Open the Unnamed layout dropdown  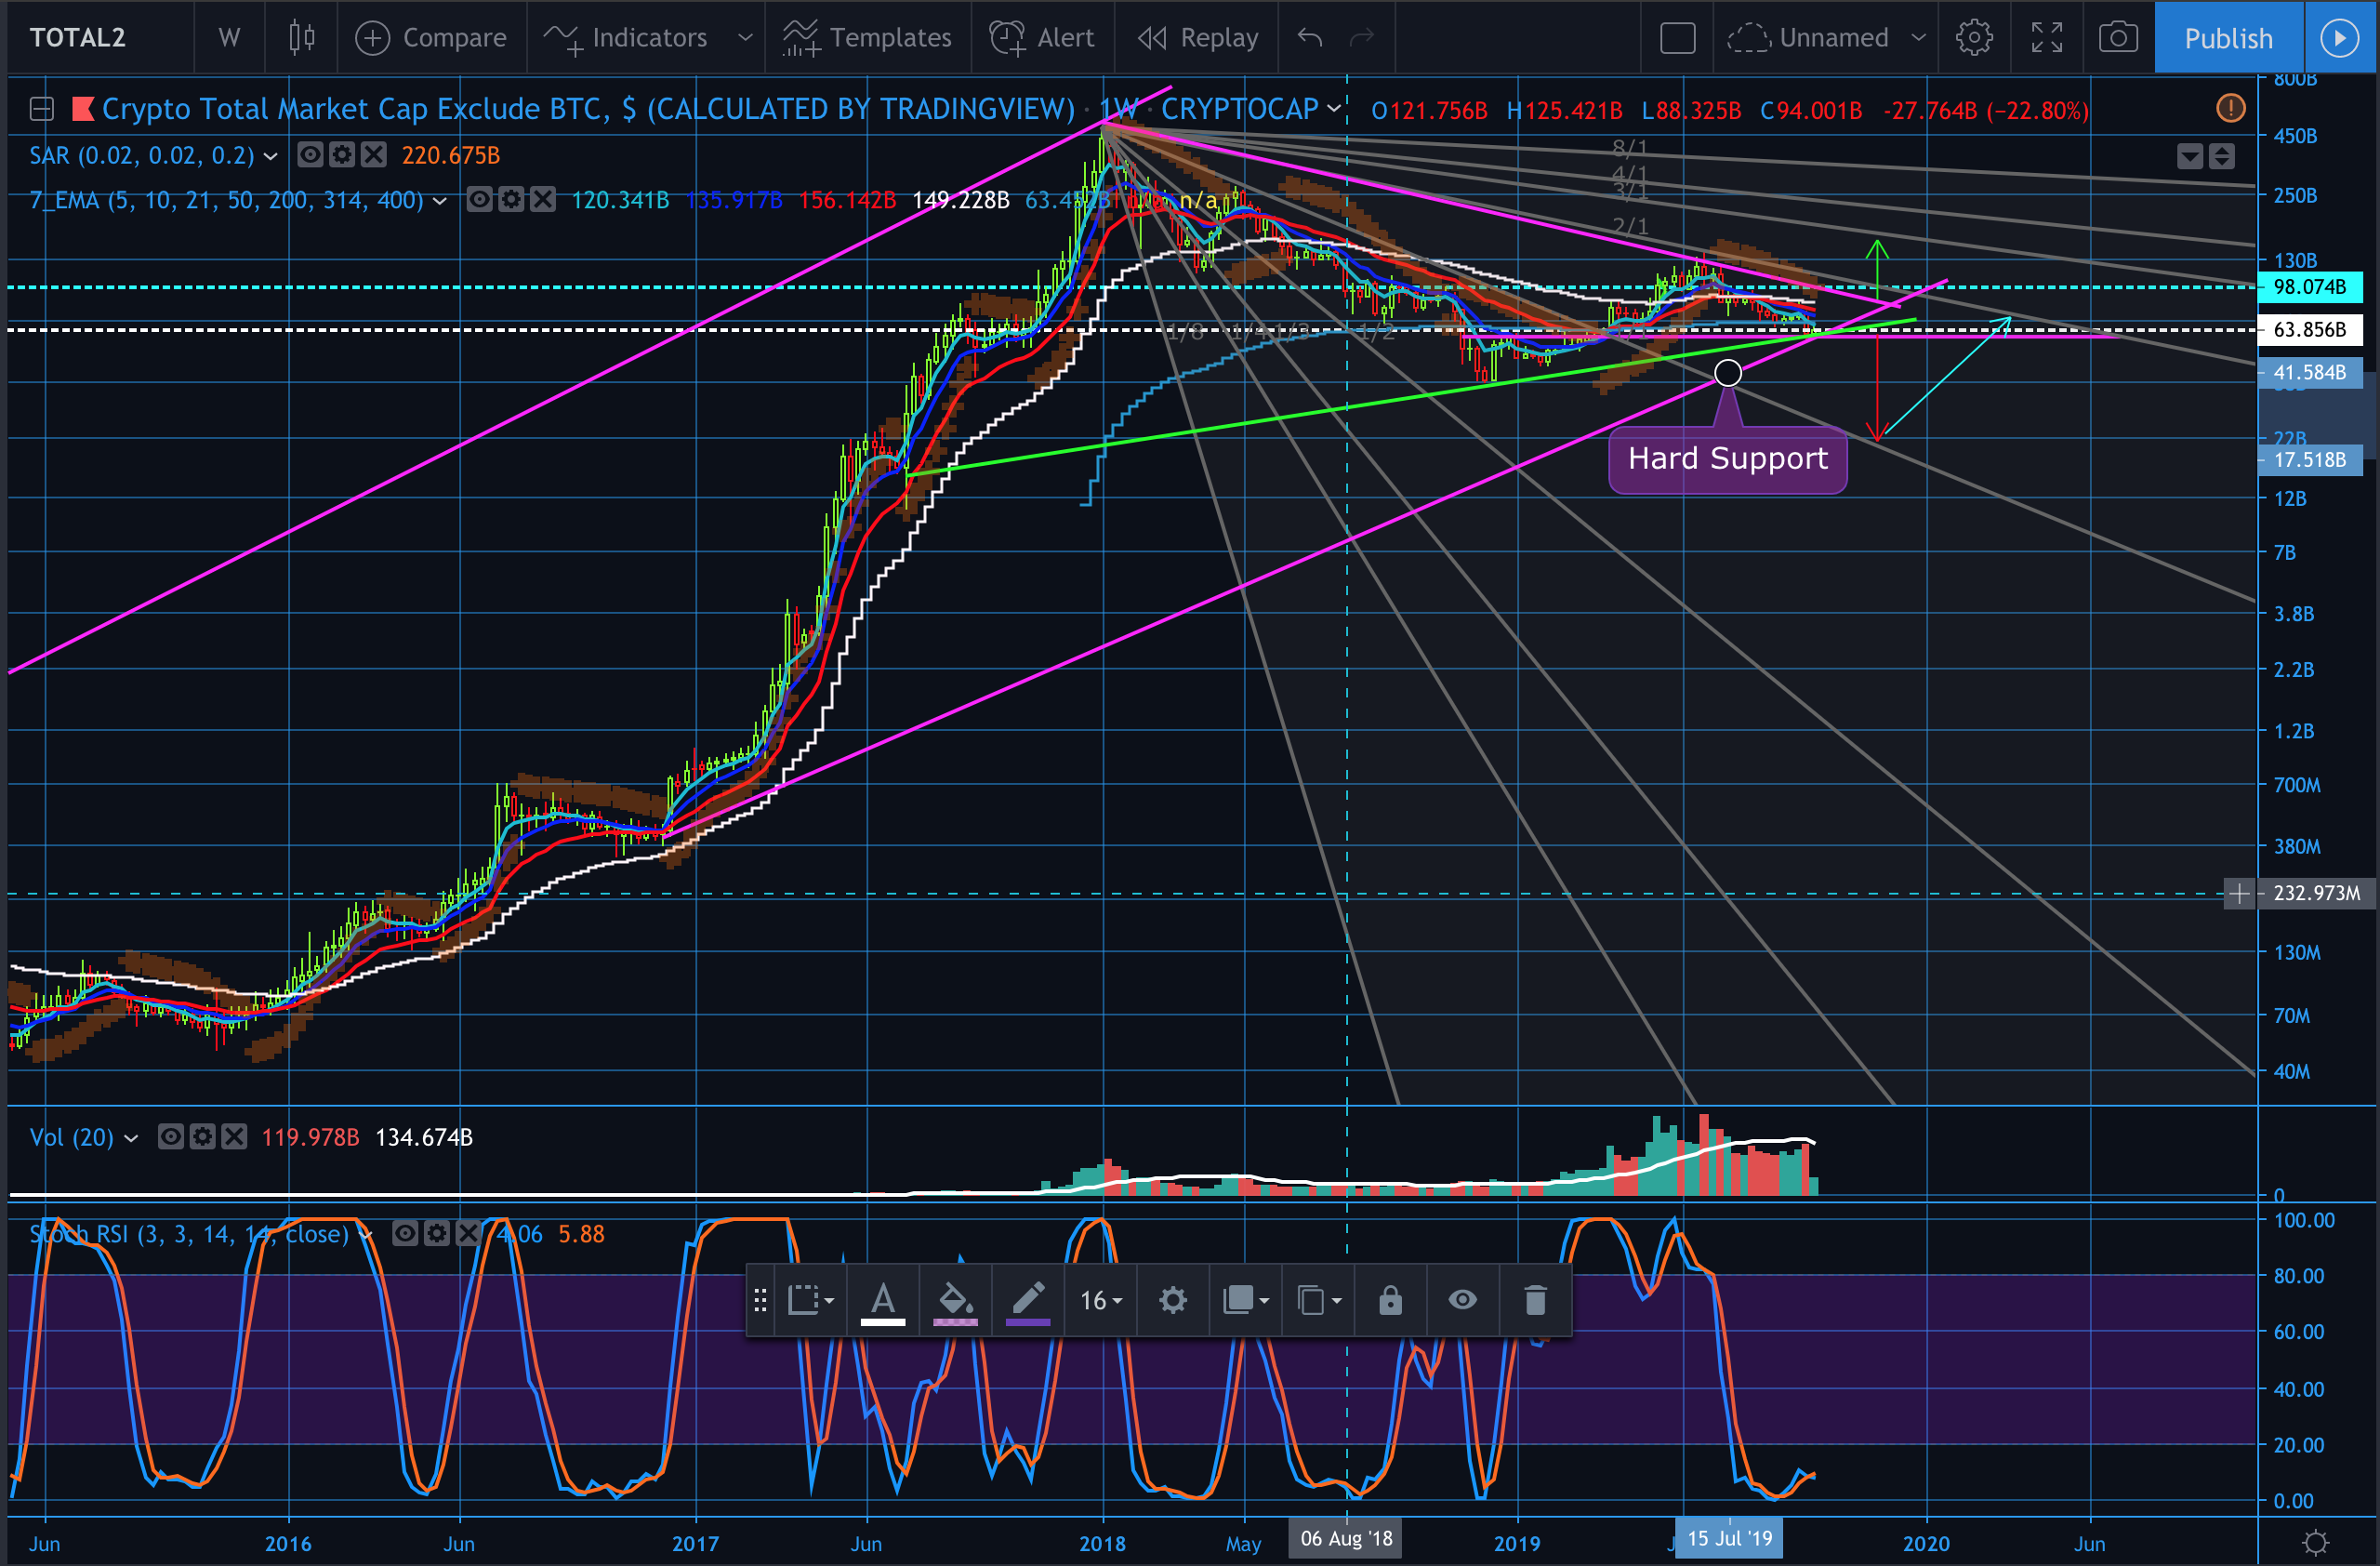click(x=1917, y=38)
